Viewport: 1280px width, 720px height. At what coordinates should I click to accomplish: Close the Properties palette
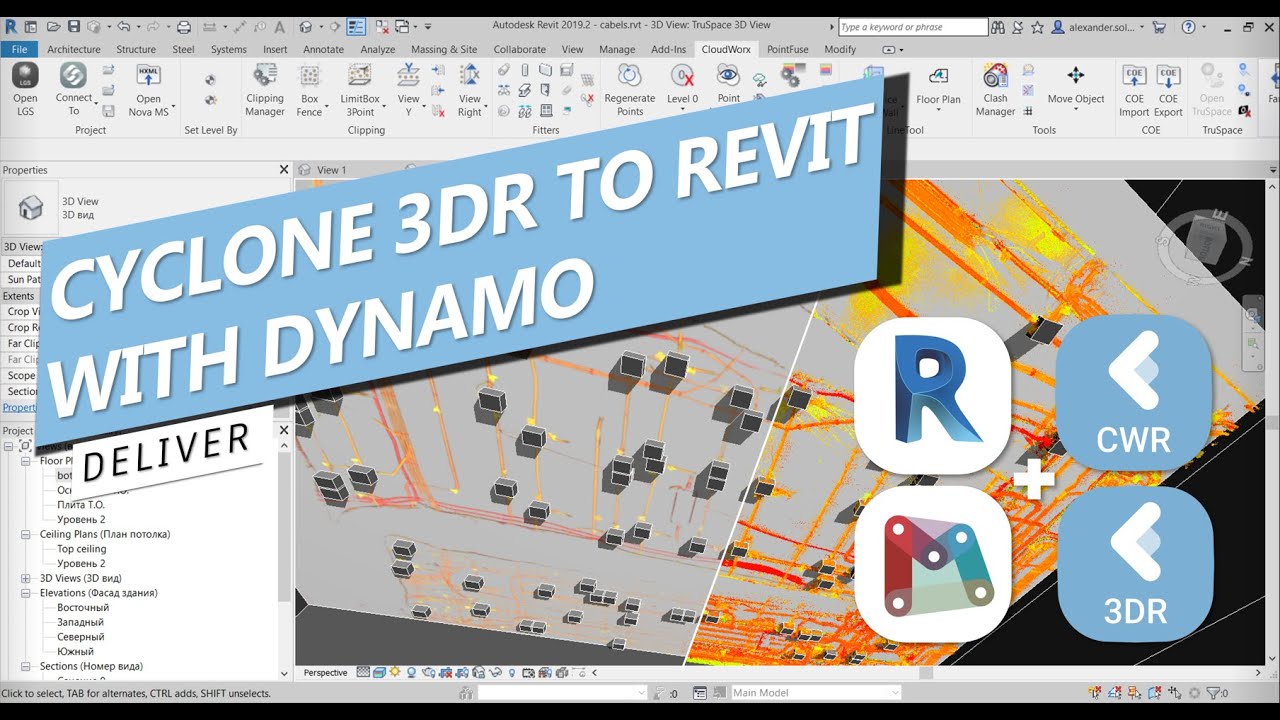(284, 170)
